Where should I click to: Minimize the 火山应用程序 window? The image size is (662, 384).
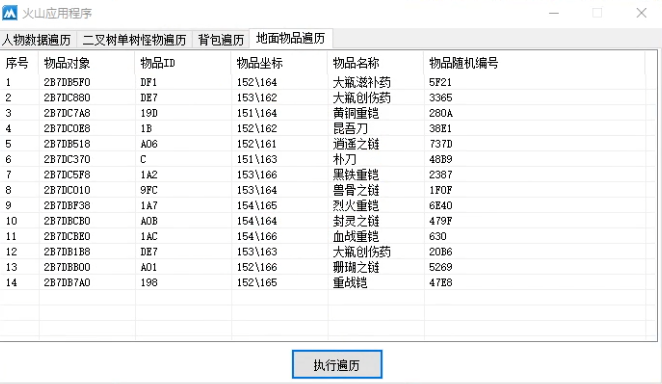(554, 13)
